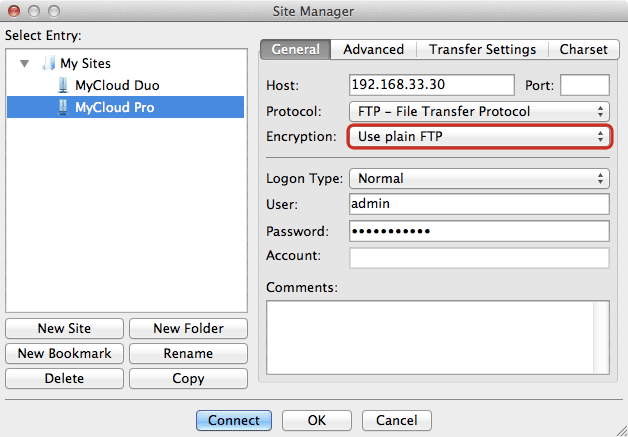Click the Rename button

[188, 353]
